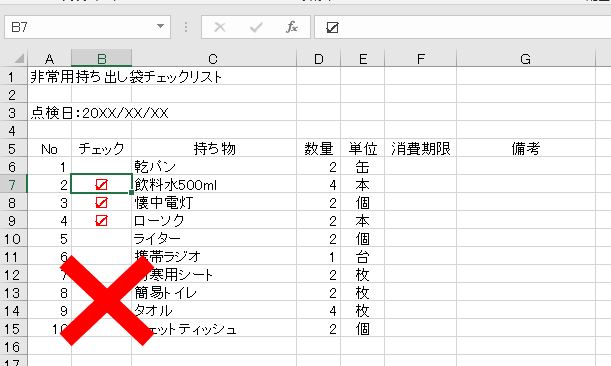Viewport: 611px width, 366px height.
Task: Click the ローソク cell
Action: coord(214,221)
